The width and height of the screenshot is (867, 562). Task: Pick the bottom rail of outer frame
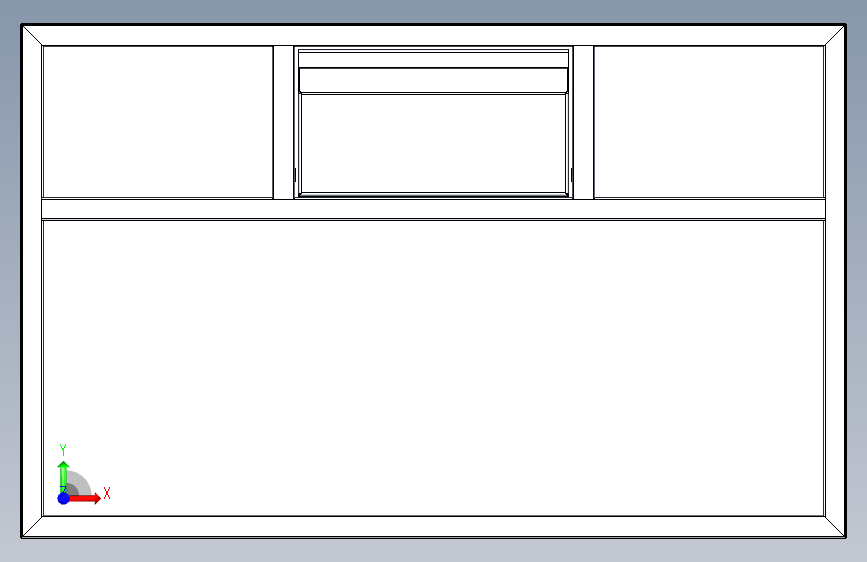coord(434,527)
